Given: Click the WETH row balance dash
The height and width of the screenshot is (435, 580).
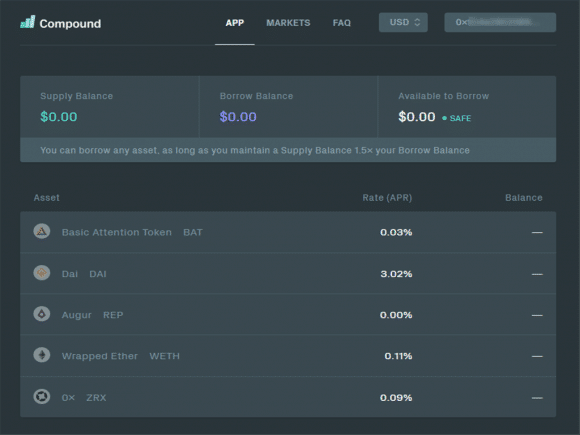Looking at the screenshot, I should pos(537,357).
